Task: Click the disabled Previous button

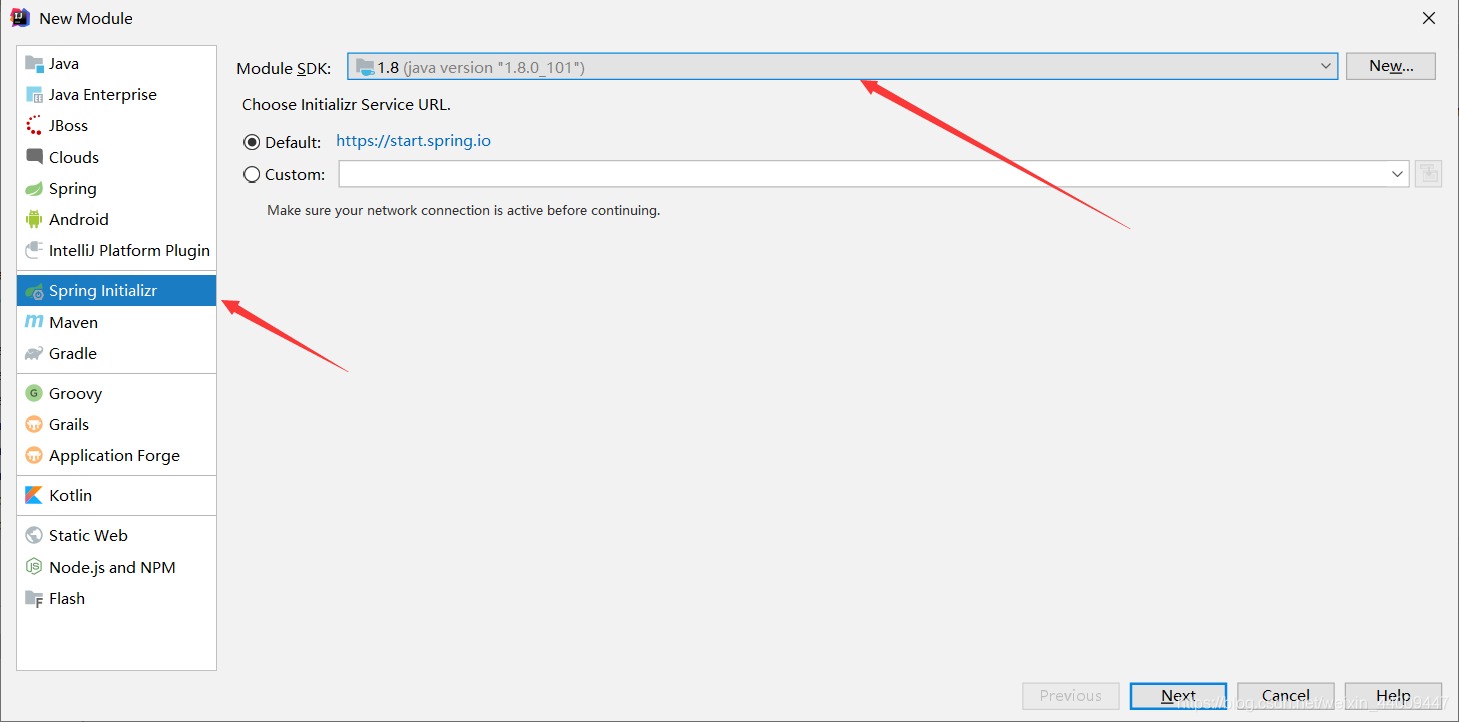Action: [1070, 696]
